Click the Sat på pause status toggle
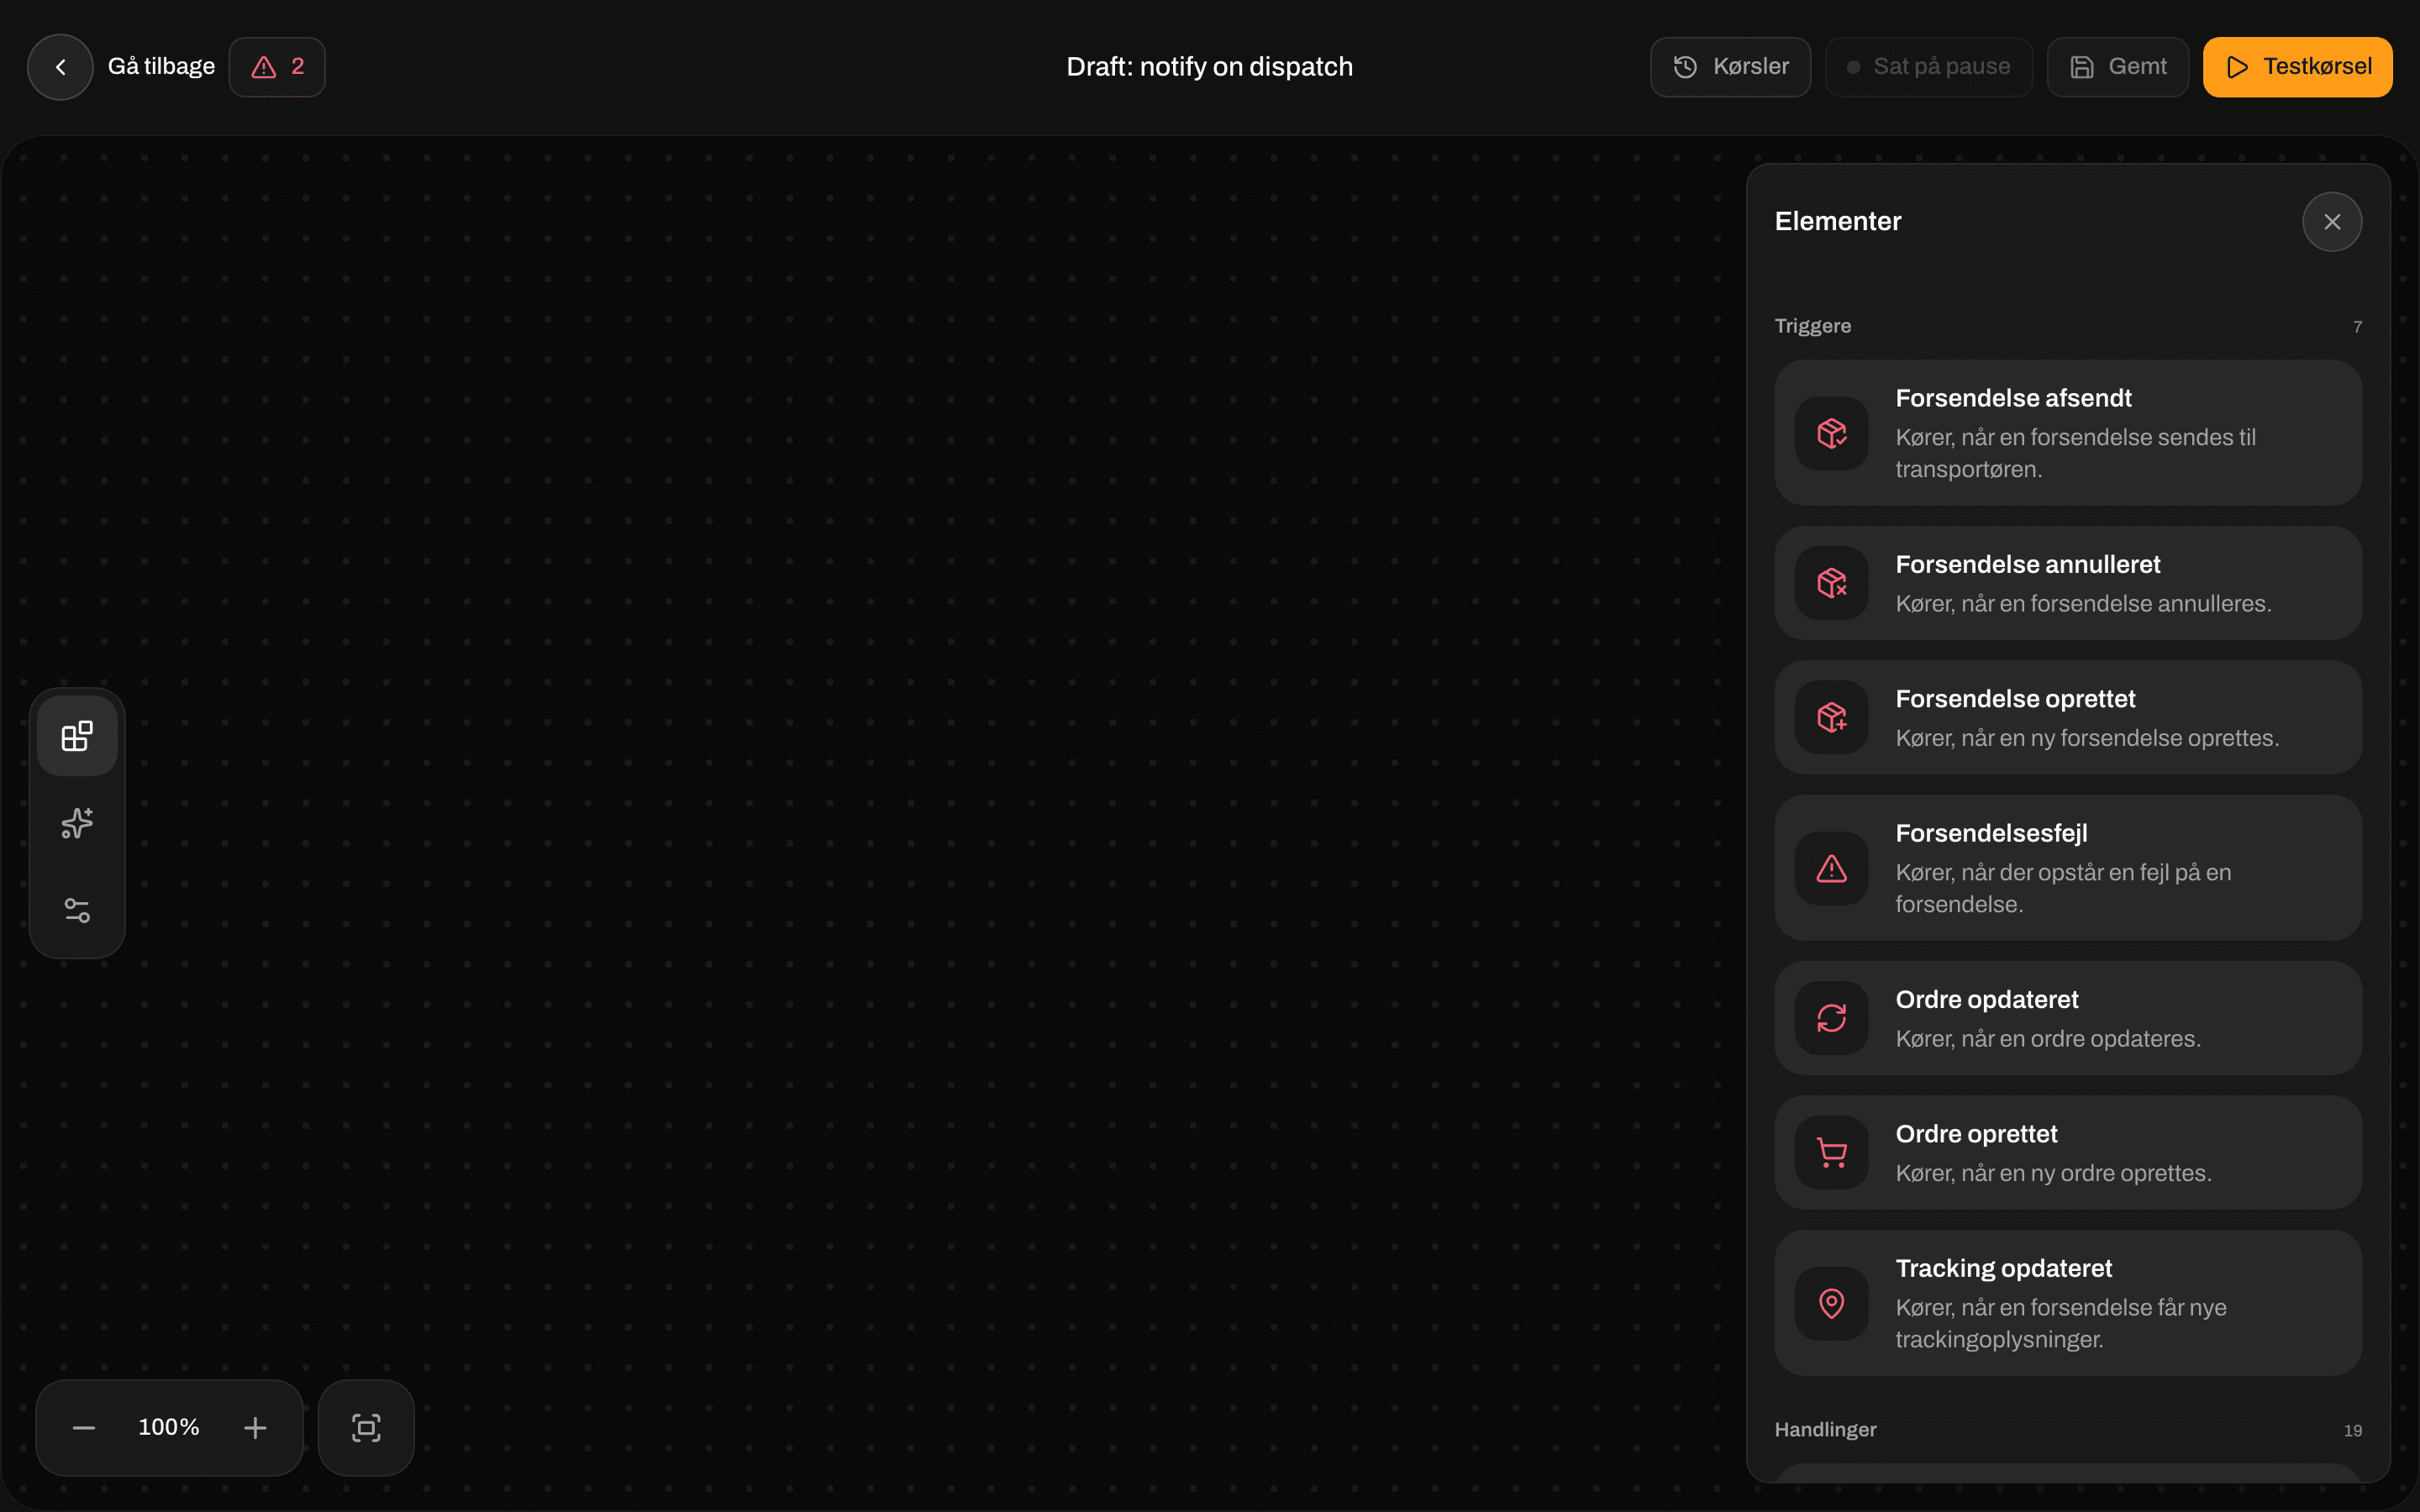 (x=1928, y=67)
